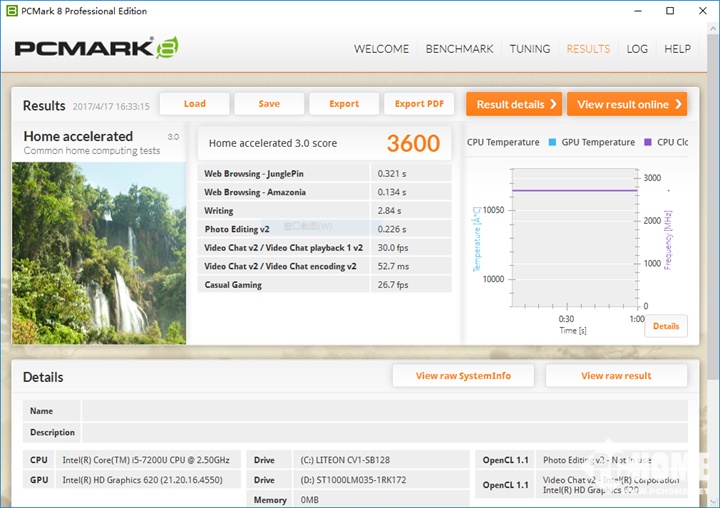Go to the TUNING tab
Image resolution: width=720 pixels, height=508 pixels.
tap(529, 49)
